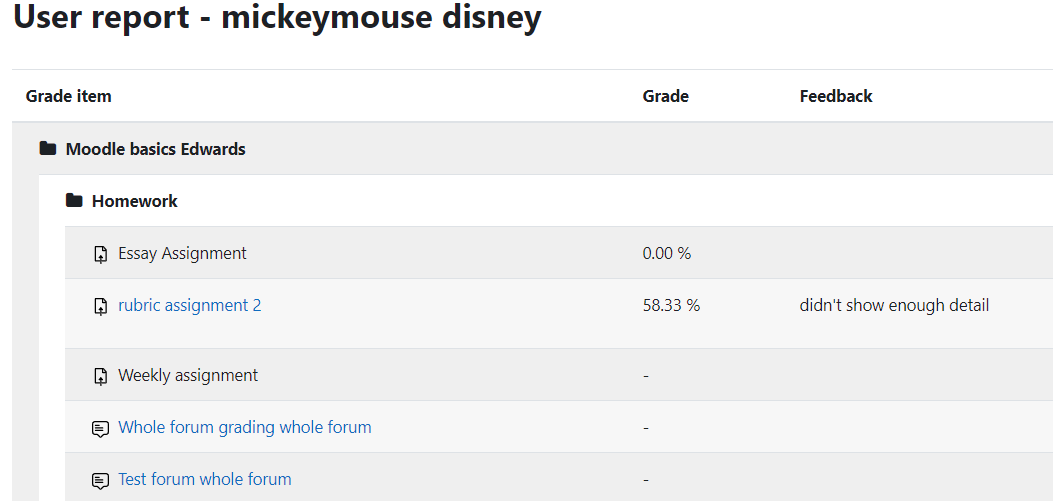This screenshot has width=1053, height=501.
Task: Select the Weekly assignment item text
Action: pos(188,375)
